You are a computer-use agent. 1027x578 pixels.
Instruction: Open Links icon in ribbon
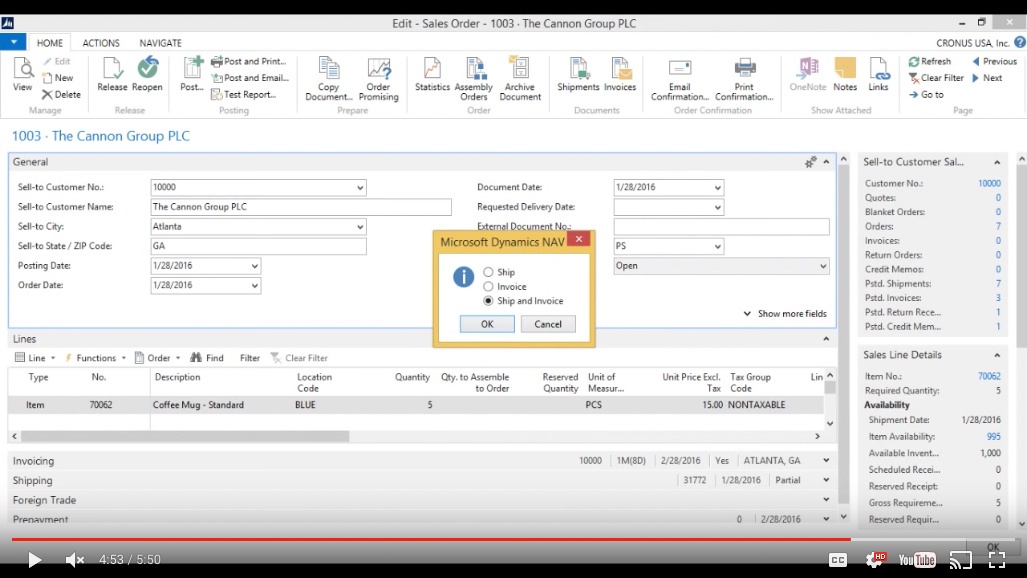coord(878,74)
